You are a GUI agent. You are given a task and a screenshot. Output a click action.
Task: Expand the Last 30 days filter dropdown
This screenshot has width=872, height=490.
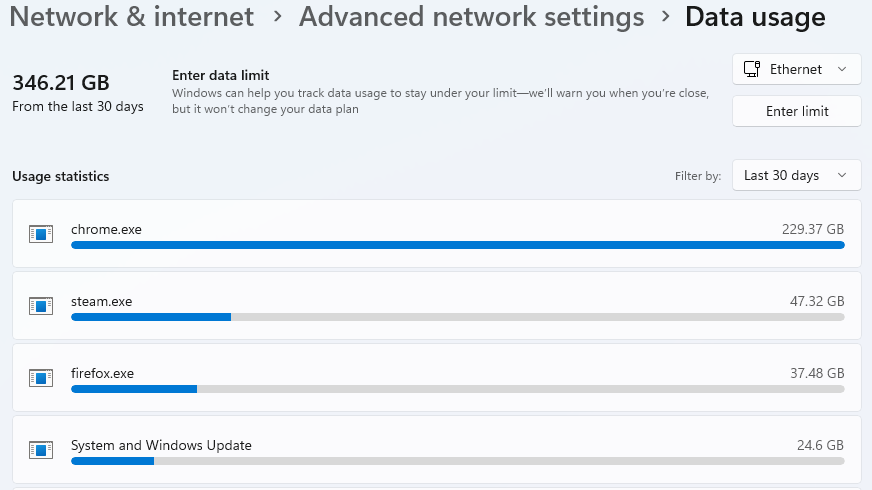[796, 175]
